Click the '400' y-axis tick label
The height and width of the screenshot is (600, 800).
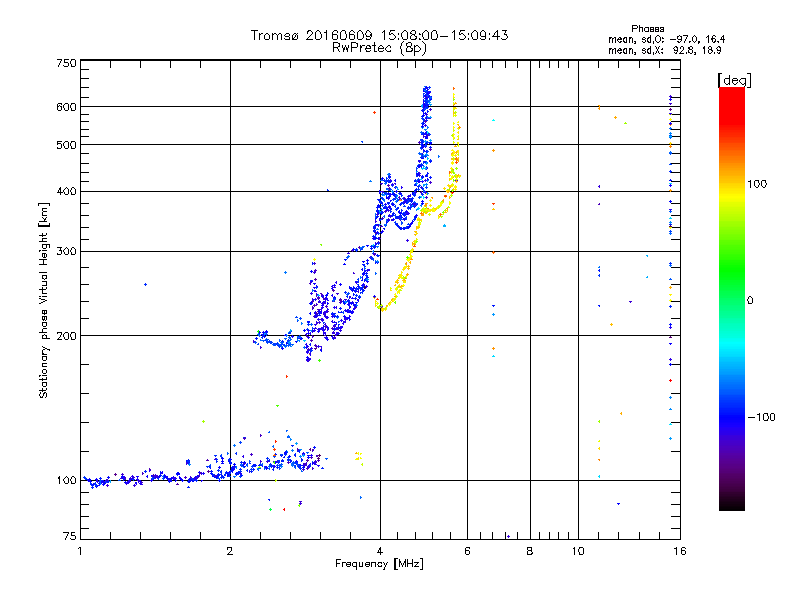[67, 192]
